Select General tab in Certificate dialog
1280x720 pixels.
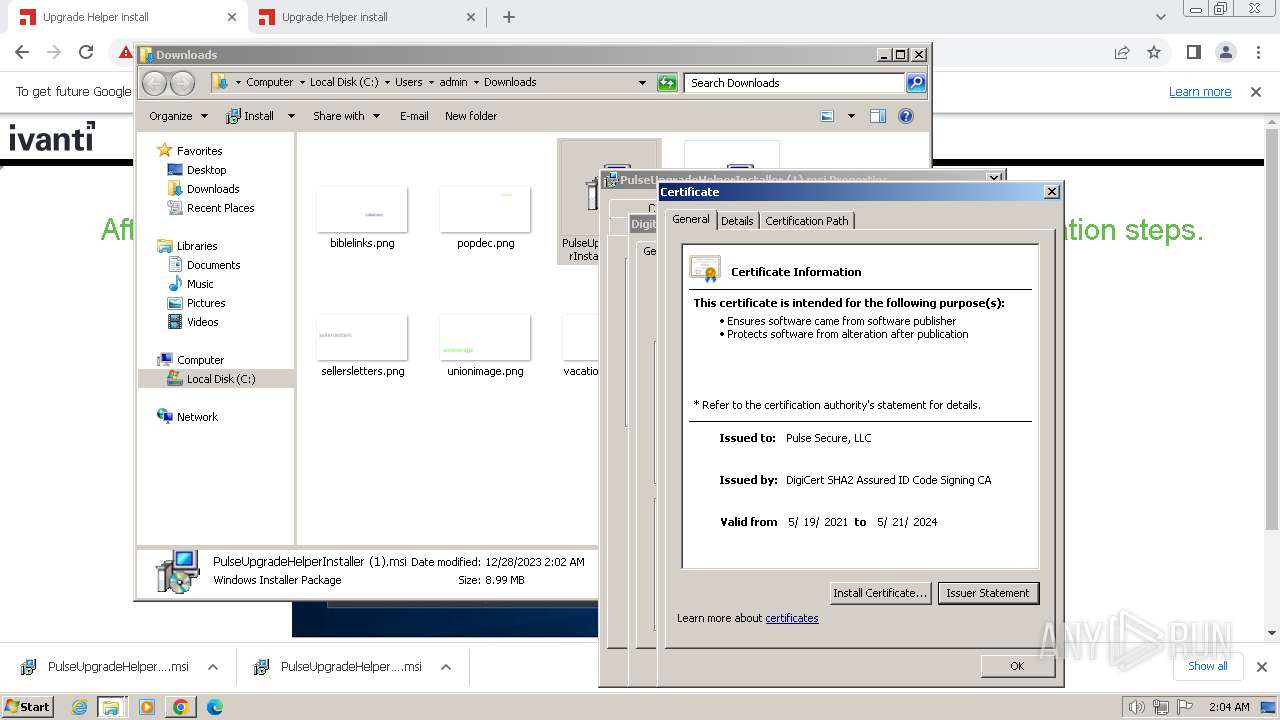click(690, 219)
